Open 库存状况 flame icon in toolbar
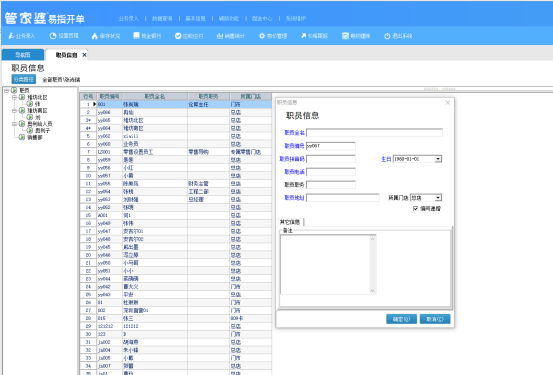553x375 pixels. pos(95,36)
